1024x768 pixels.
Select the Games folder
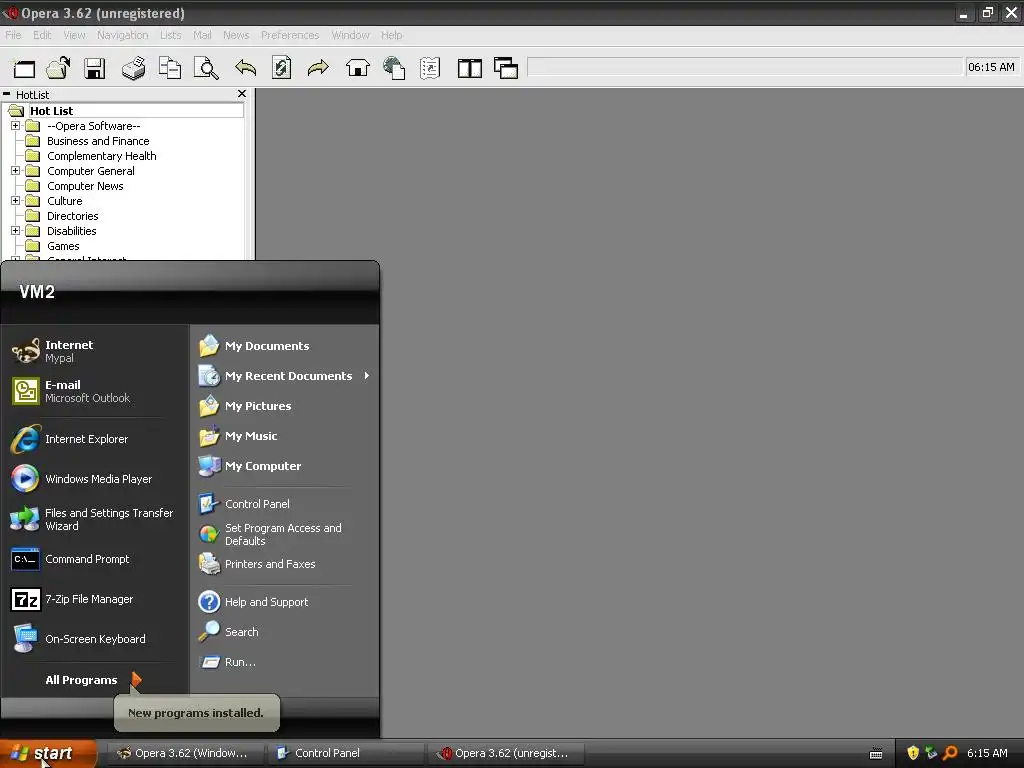63,246
